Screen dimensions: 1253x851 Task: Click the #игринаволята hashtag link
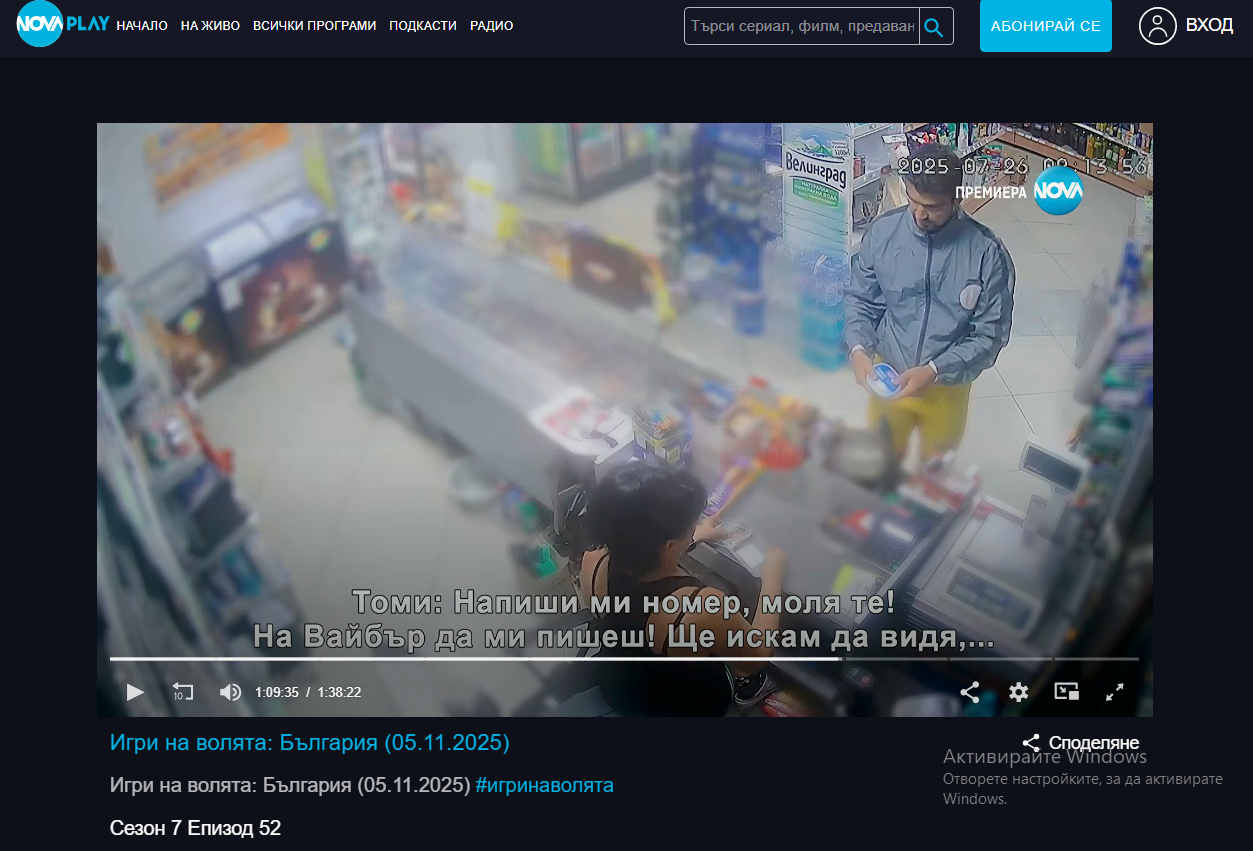[544, 786]
